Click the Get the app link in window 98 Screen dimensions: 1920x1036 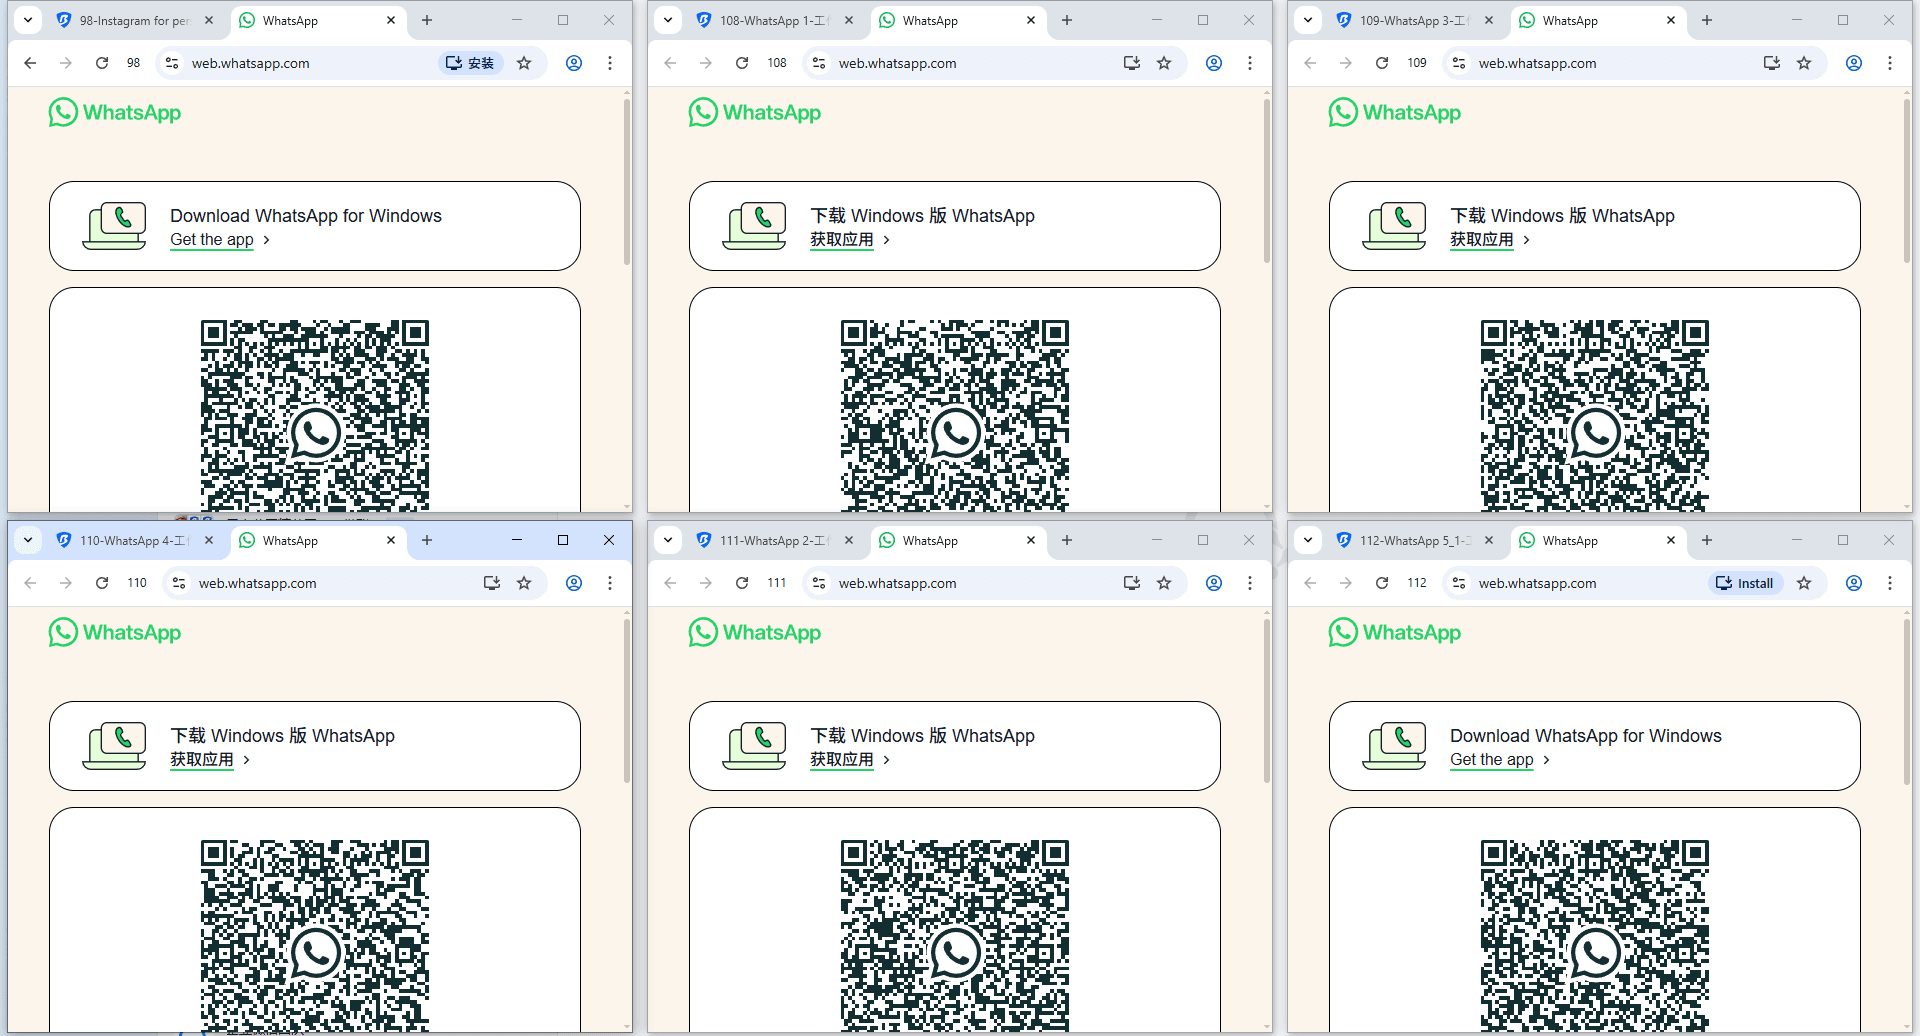[211, 240]
